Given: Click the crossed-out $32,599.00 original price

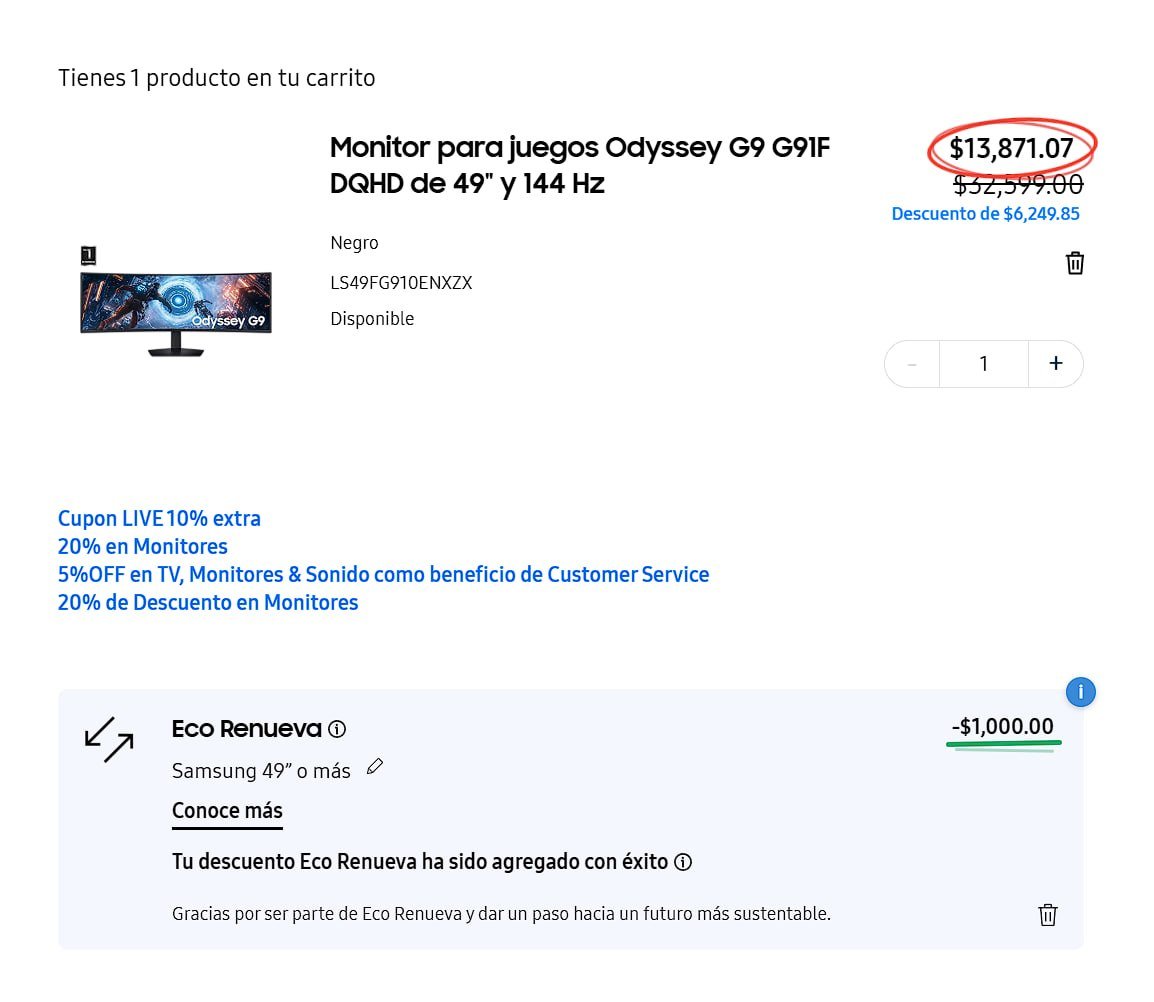Looking at the screenshot, I should [1018, 184].
